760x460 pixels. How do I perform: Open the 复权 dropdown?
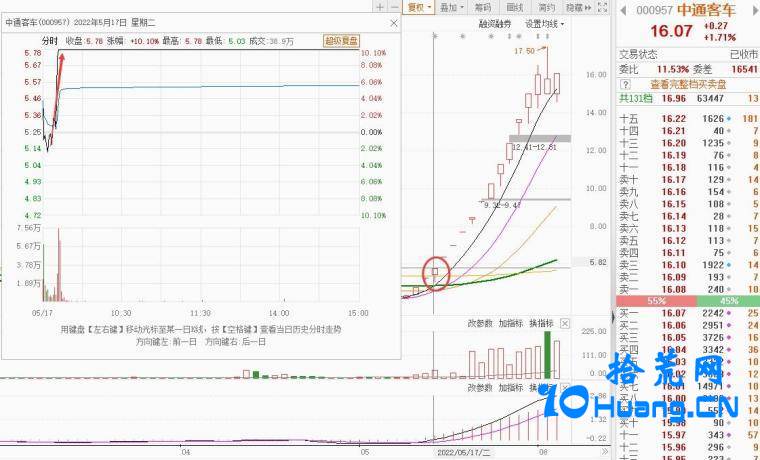(419, 7)
